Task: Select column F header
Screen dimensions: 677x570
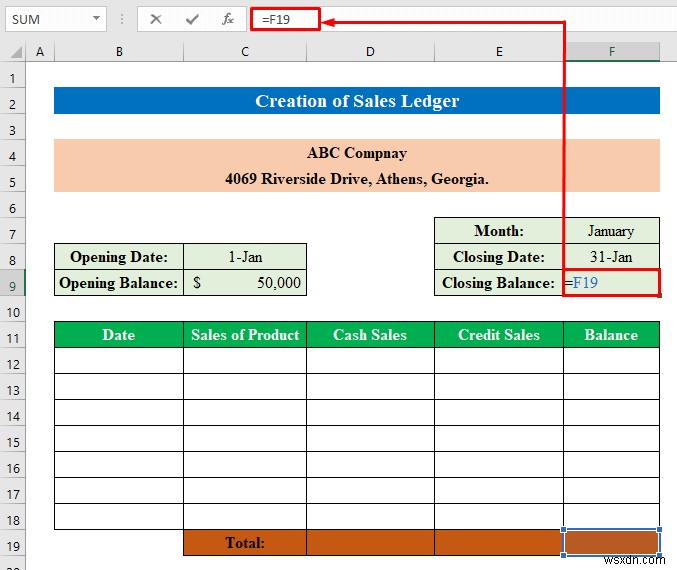Action: (x=611, y=52)
